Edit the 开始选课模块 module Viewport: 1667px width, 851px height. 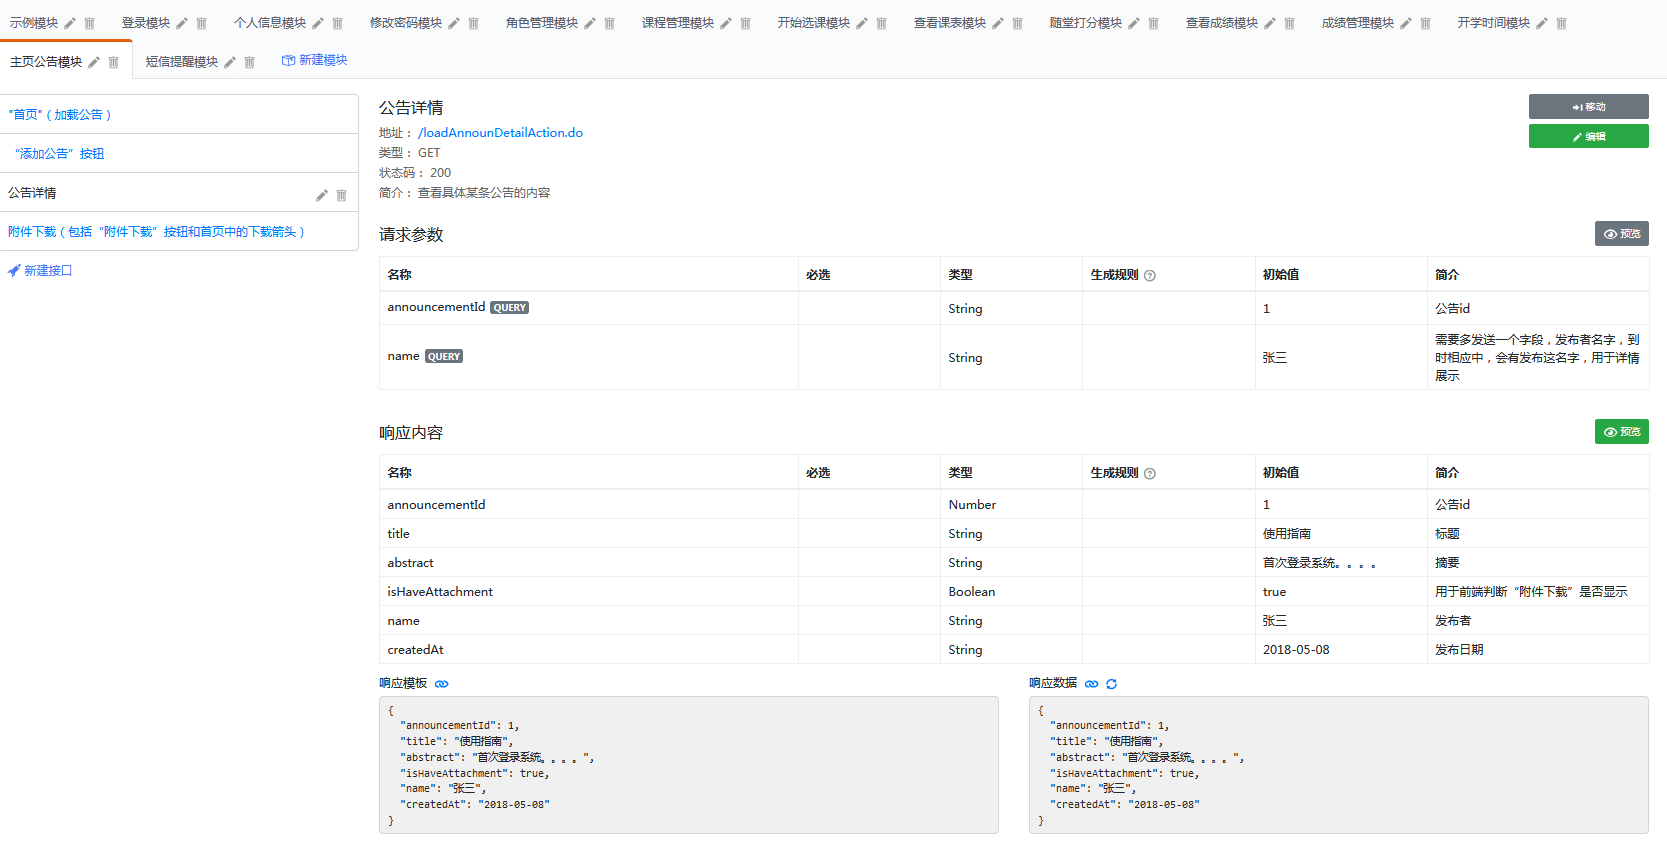pyautogui.click(x=862, y=23)
